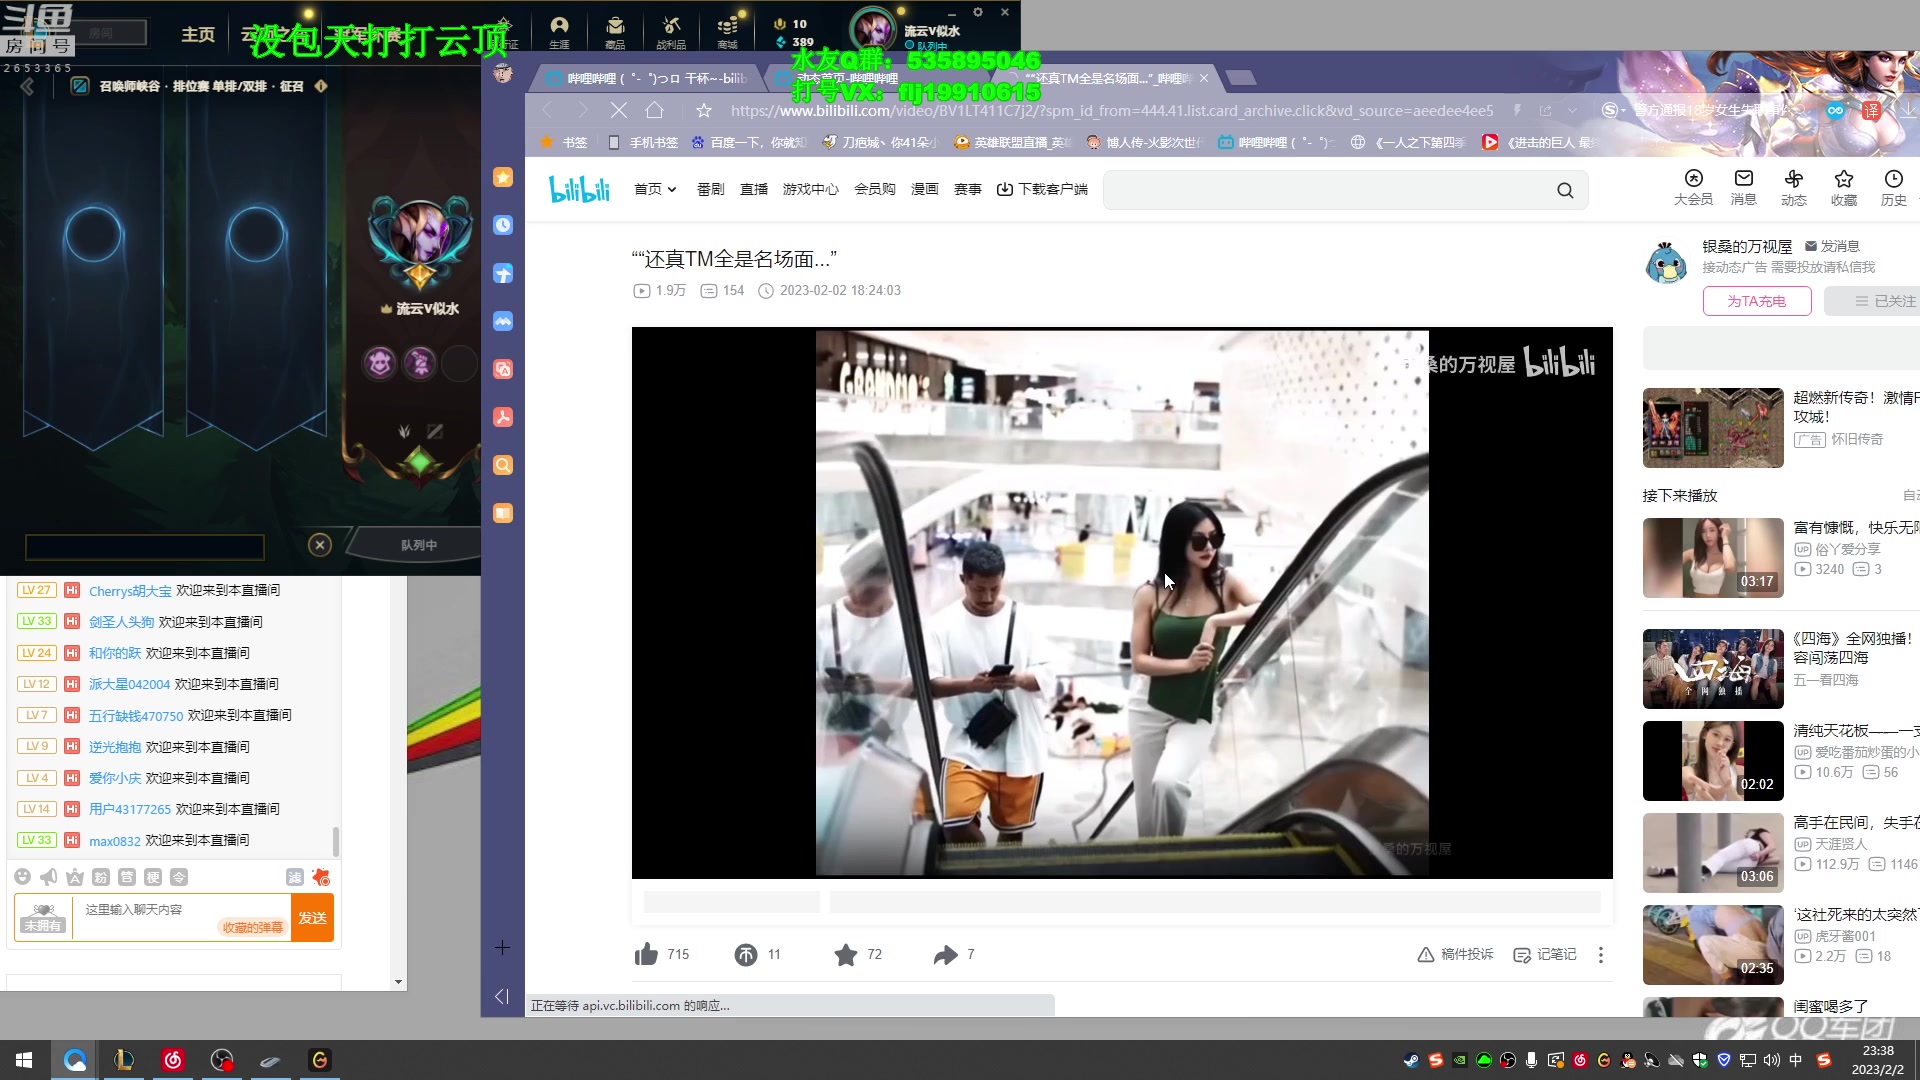Open 手机书签 bookmark
This screenshot has width=1920, height=1080.
643,142
